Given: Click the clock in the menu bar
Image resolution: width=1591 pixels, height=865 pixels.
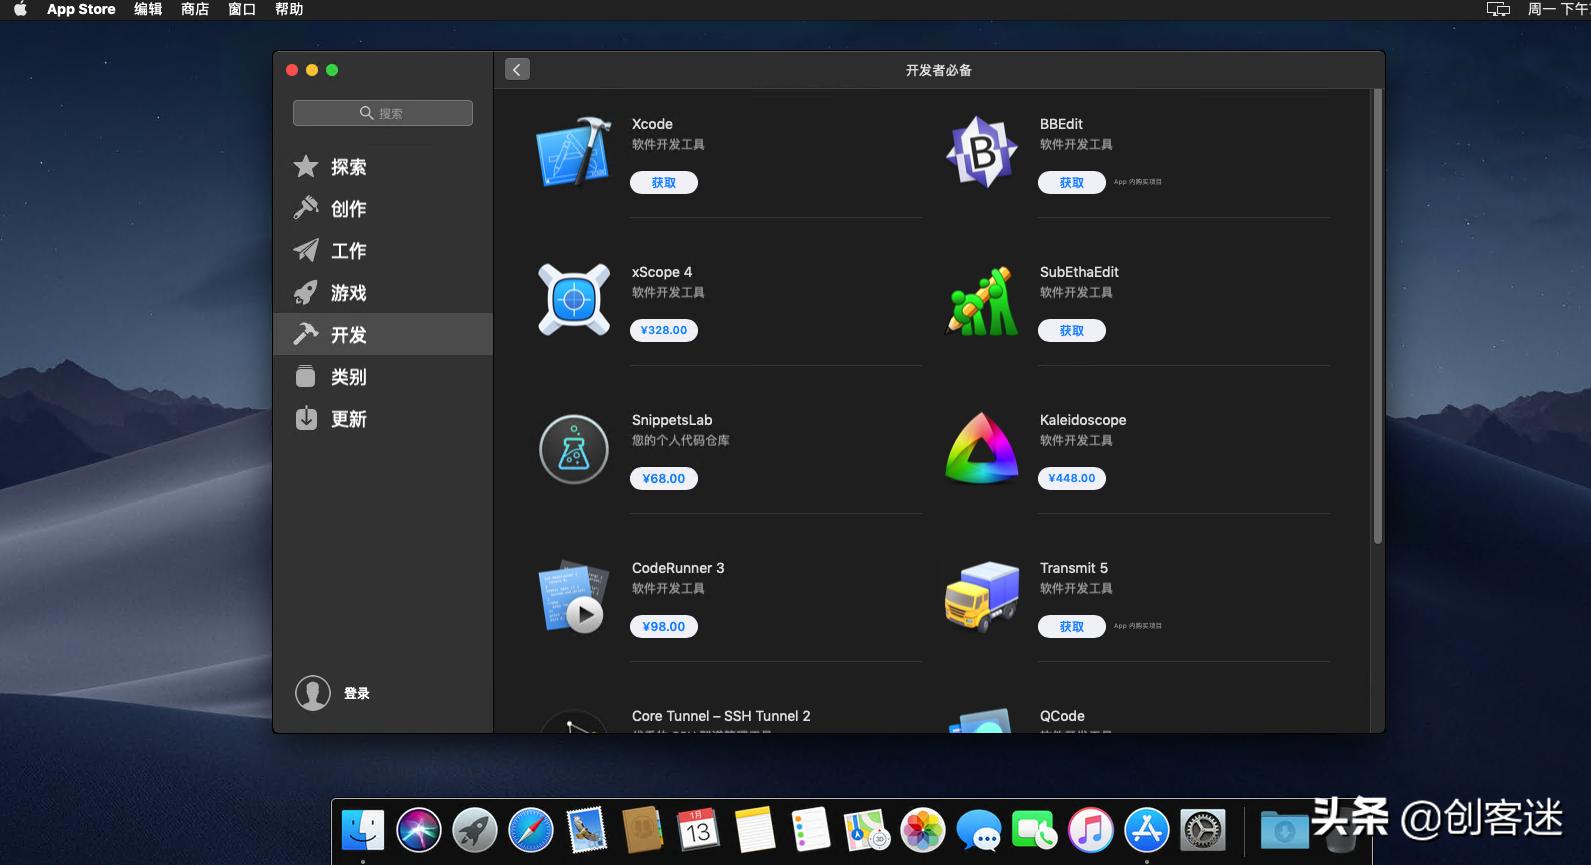Looking at the screenshot, I should pyautogui.click(x=1558, y=9).
